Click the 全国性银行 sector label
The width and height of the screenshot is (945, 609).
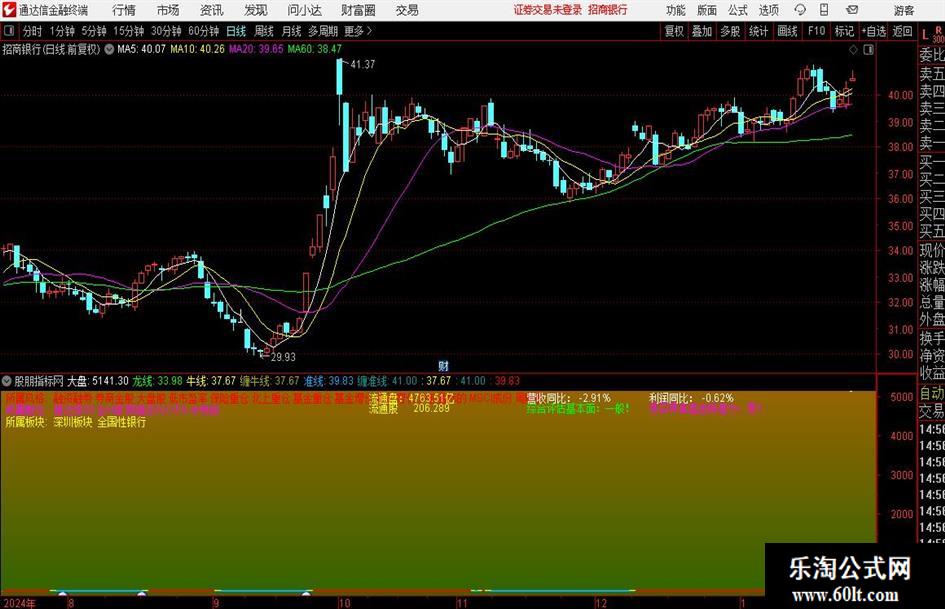[122, 422]
